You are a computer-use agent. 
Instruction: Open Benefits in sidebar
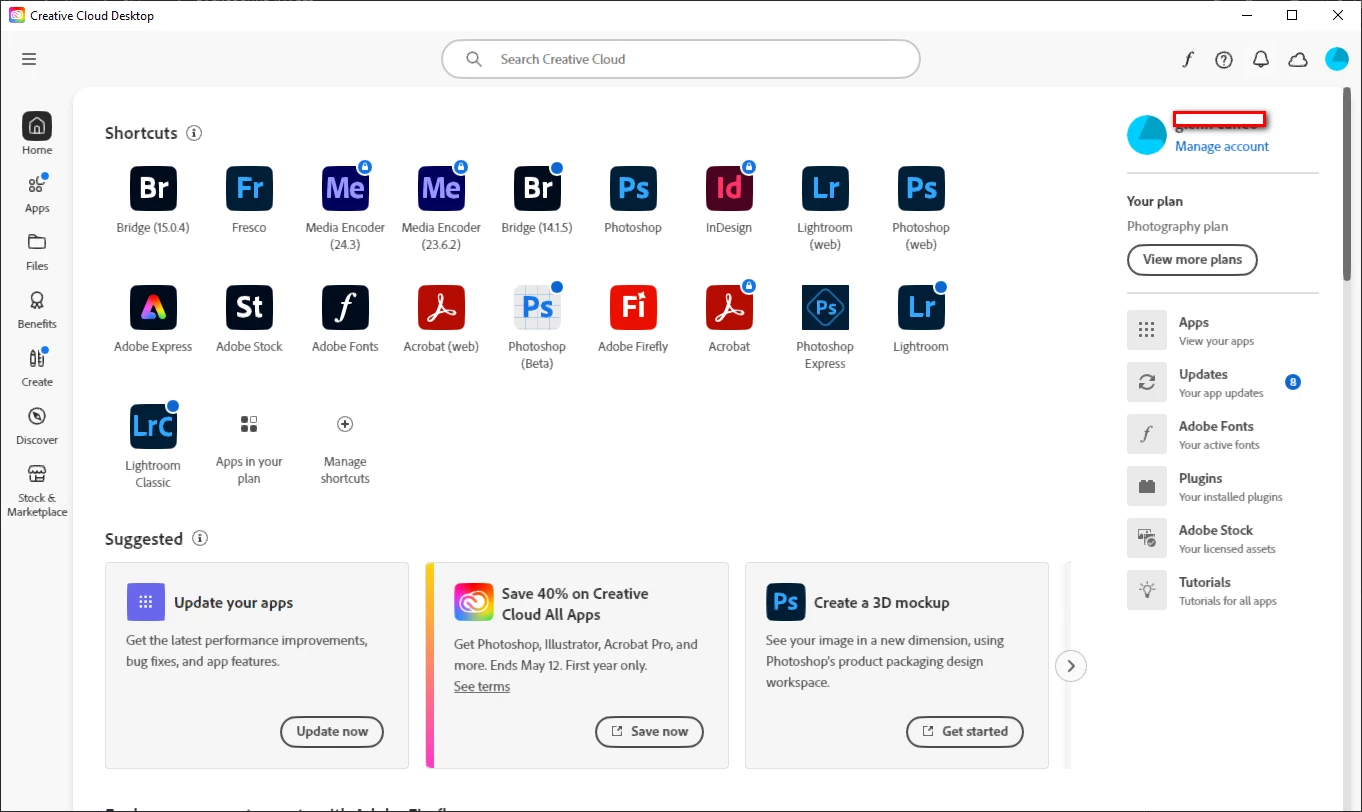point(37,308)
